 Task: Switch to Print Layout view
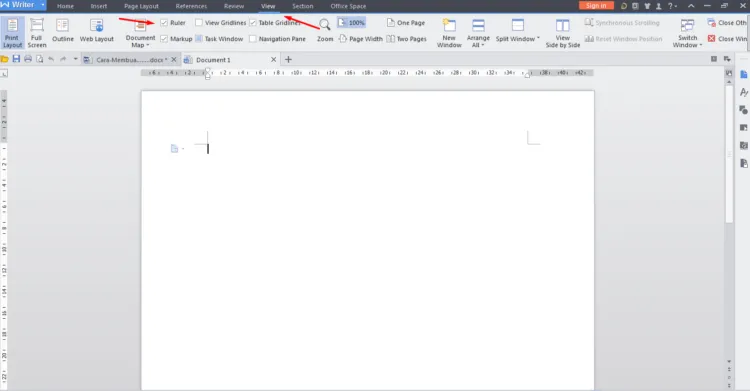point(12,33)
